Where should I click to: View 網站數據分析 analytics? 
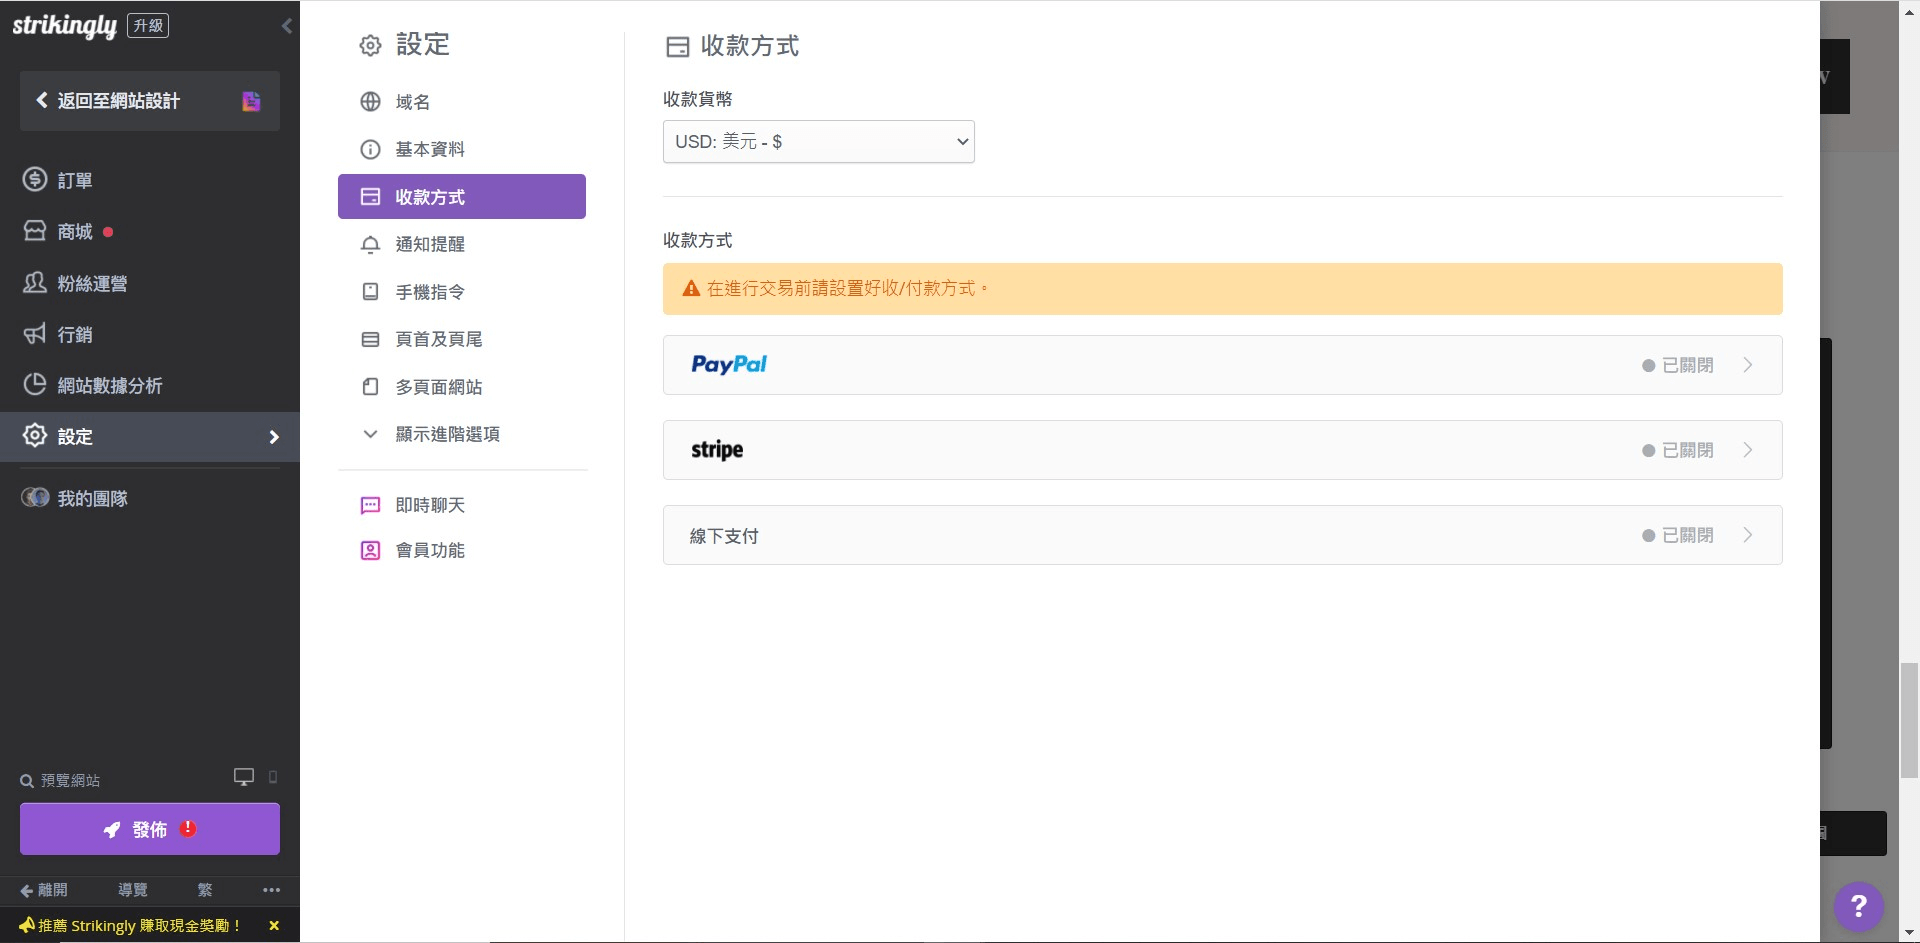pos(107,385)
